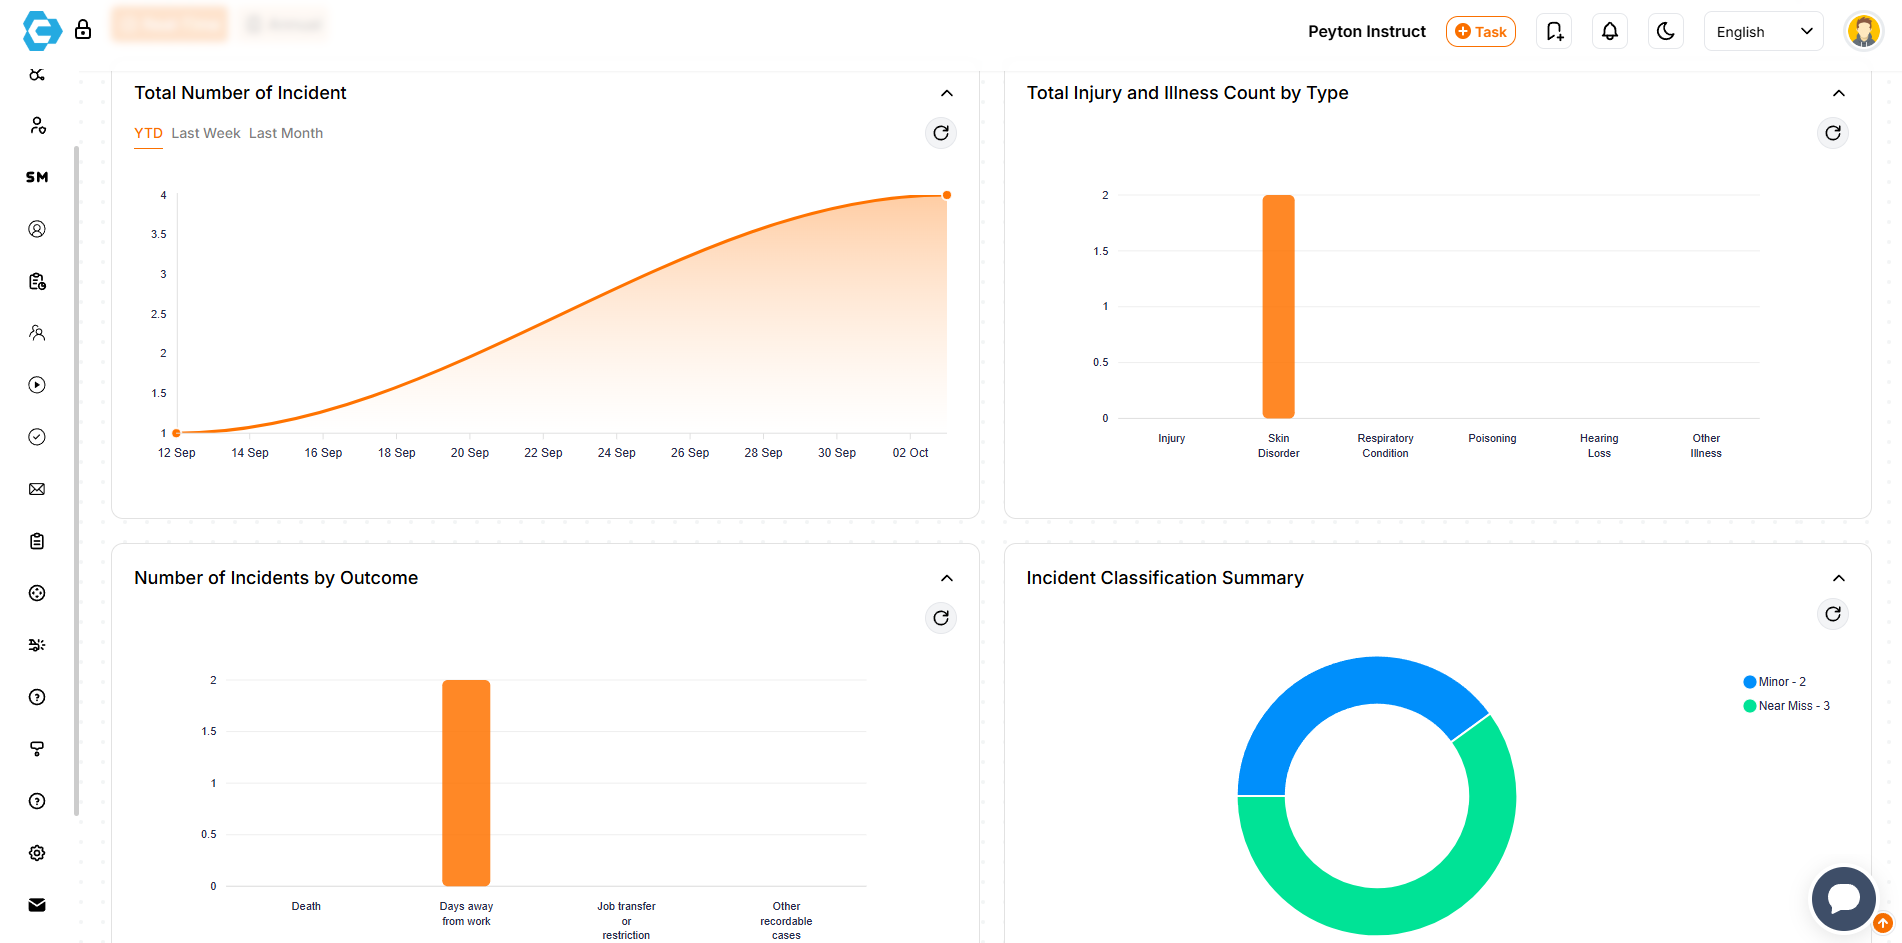Click the team members icon in sidebar

pyautogui.click(x=37, y=333)
